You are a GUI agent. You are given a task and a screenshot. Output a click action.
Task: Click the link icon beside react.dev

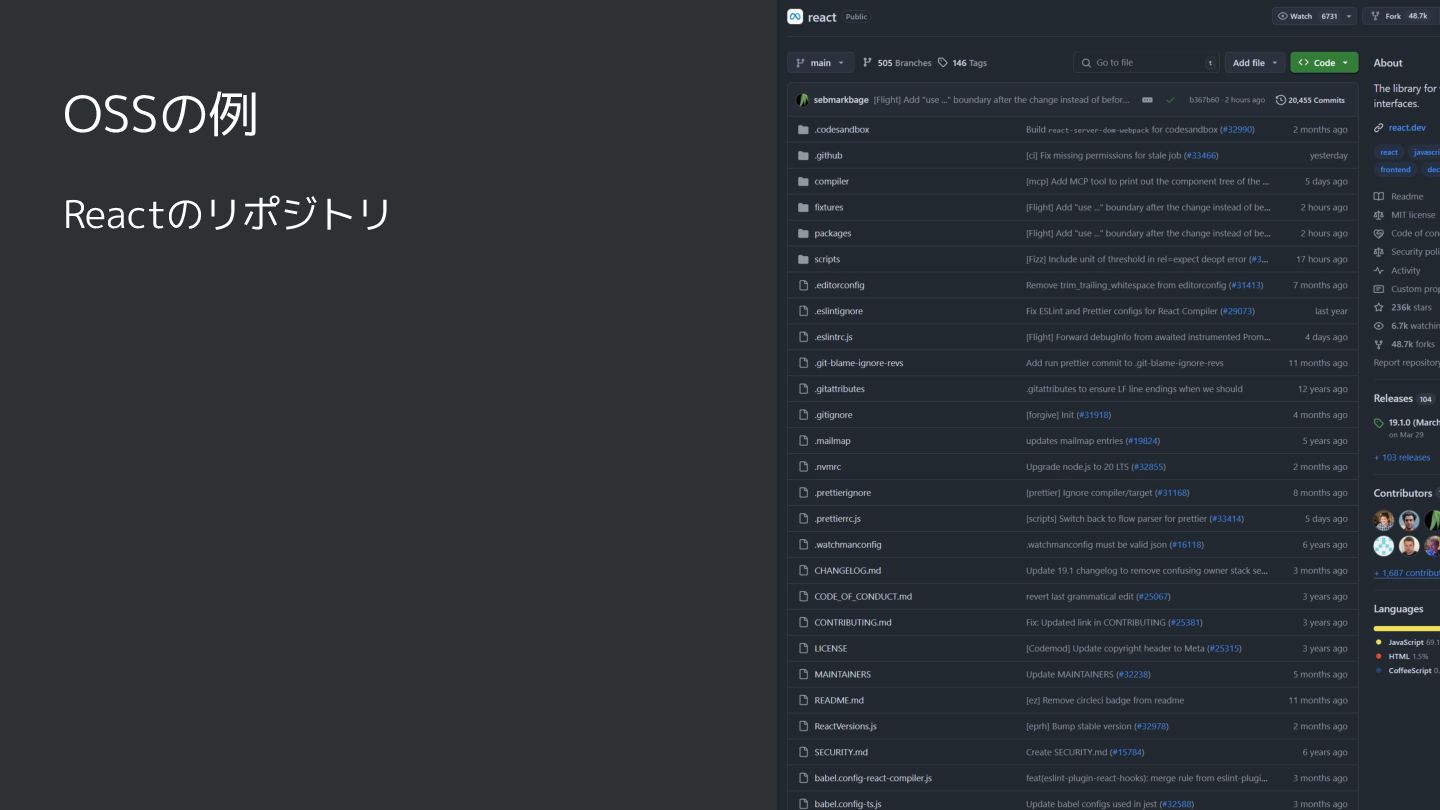tap(1379, 128)
